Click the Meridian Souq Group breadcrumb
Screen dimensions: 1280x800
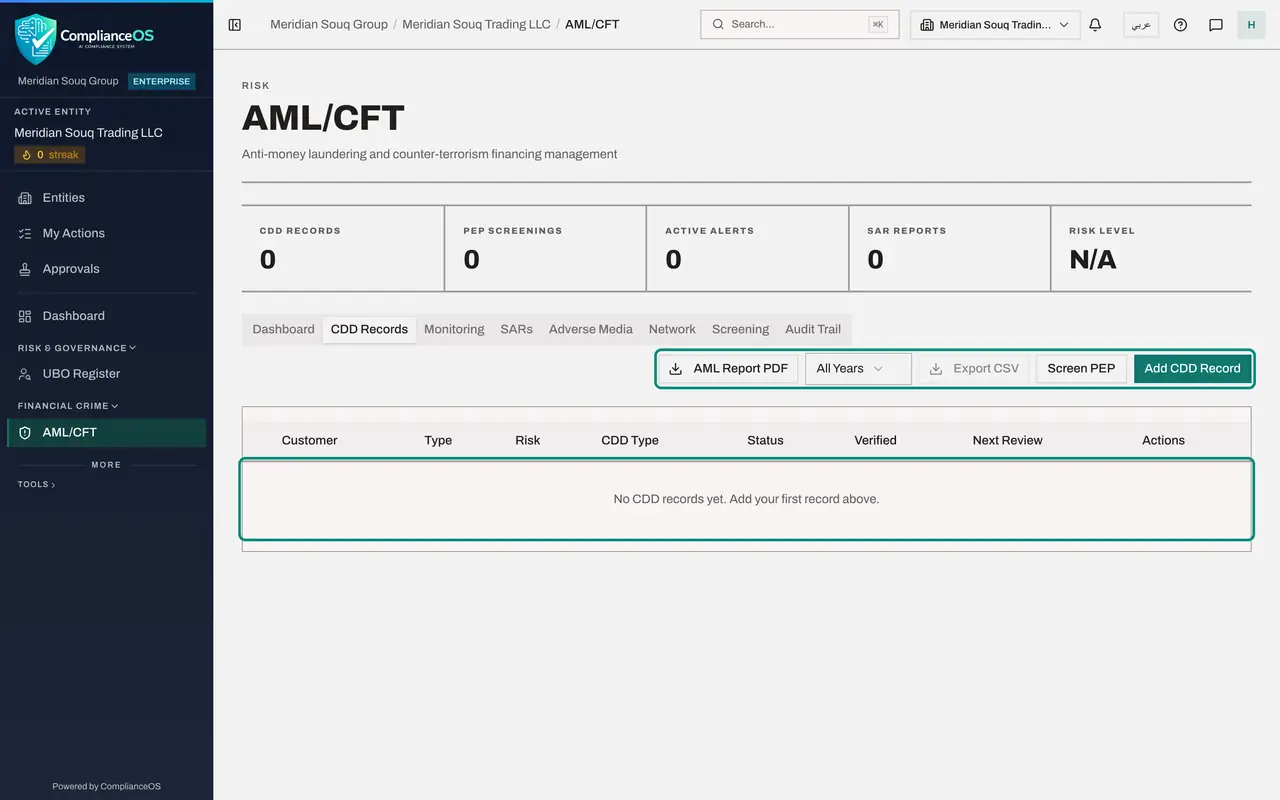pyautogui.click(x=329, y=24)
